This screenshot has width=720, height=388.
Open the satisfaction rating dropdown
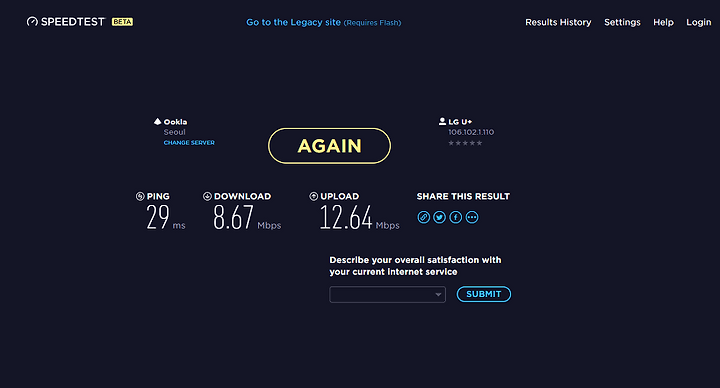388,294
